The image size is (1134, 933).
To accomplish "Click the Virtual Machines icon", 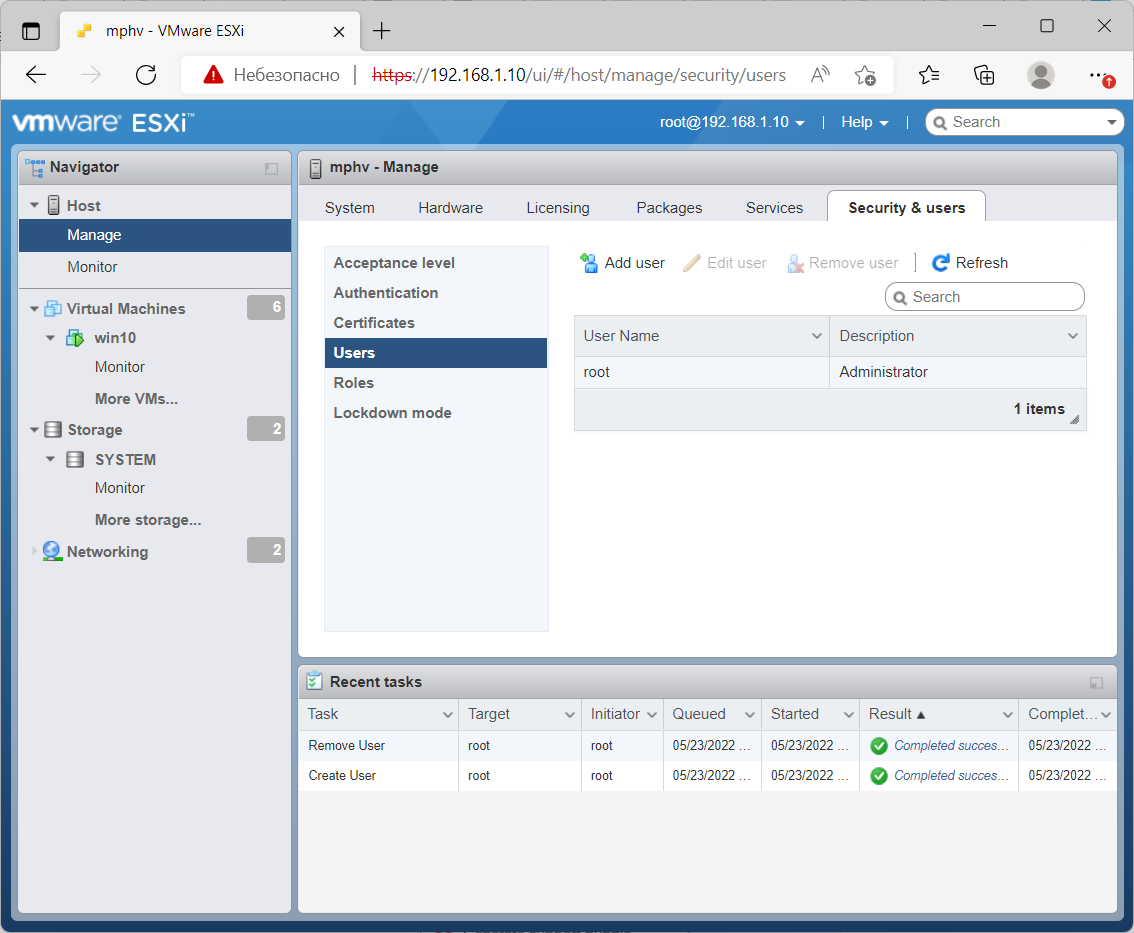I will click(53, 309).
